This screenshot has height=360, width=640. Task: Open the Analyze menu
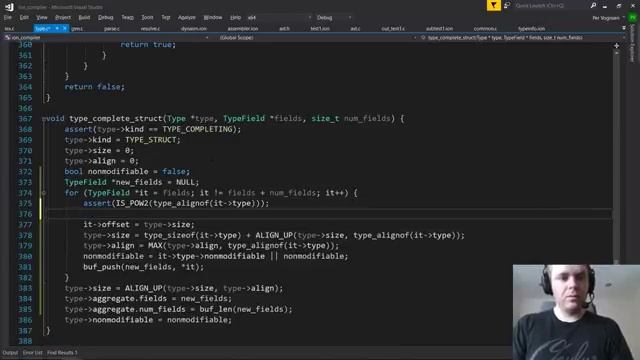[x=187, y=18]
